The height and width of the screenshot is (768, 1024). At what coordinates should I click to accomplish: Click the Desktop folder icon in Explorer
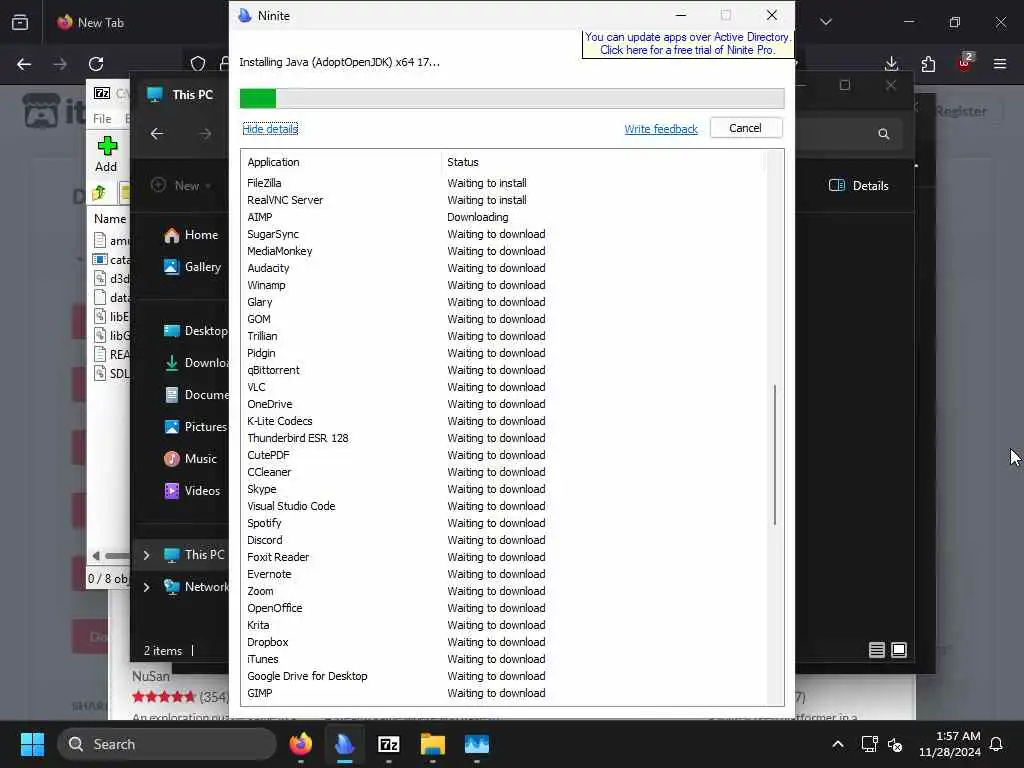tap(172, 331)
